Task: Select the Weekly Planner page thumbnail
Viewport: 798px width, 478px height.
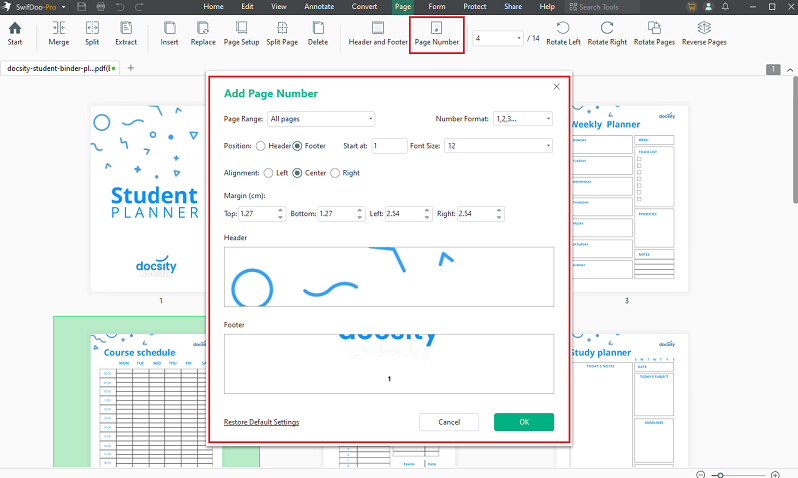Action: [630, 199]
